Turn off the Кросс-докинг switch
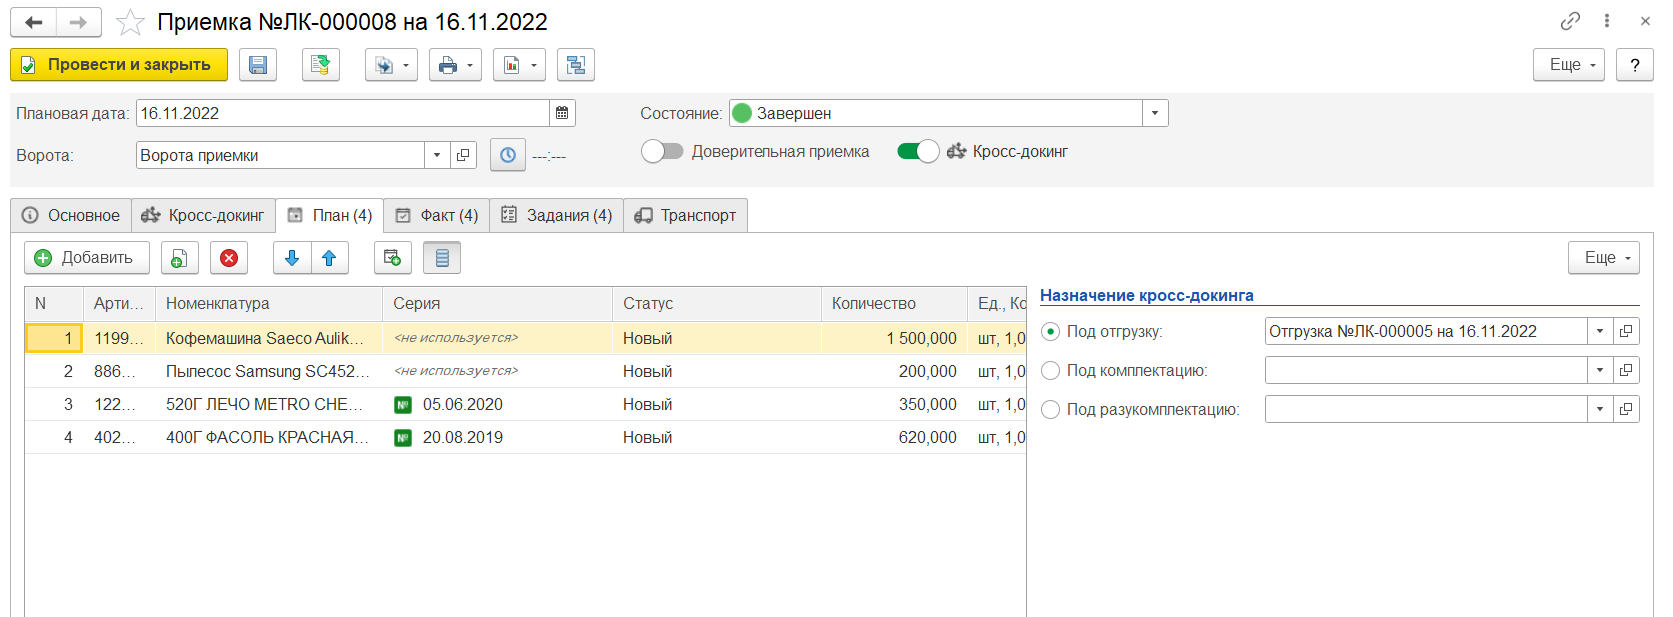1673x617 pixels. [918, 151]
